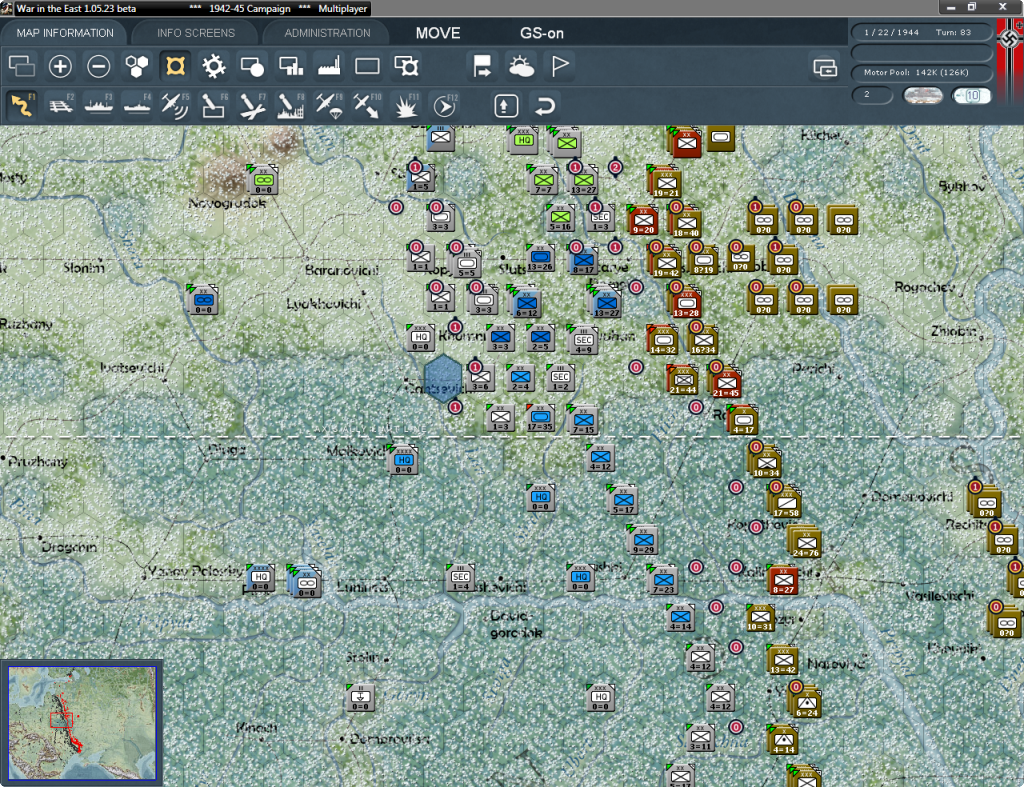
Task: Select the Move mode F1 icon
Action: 22,105
